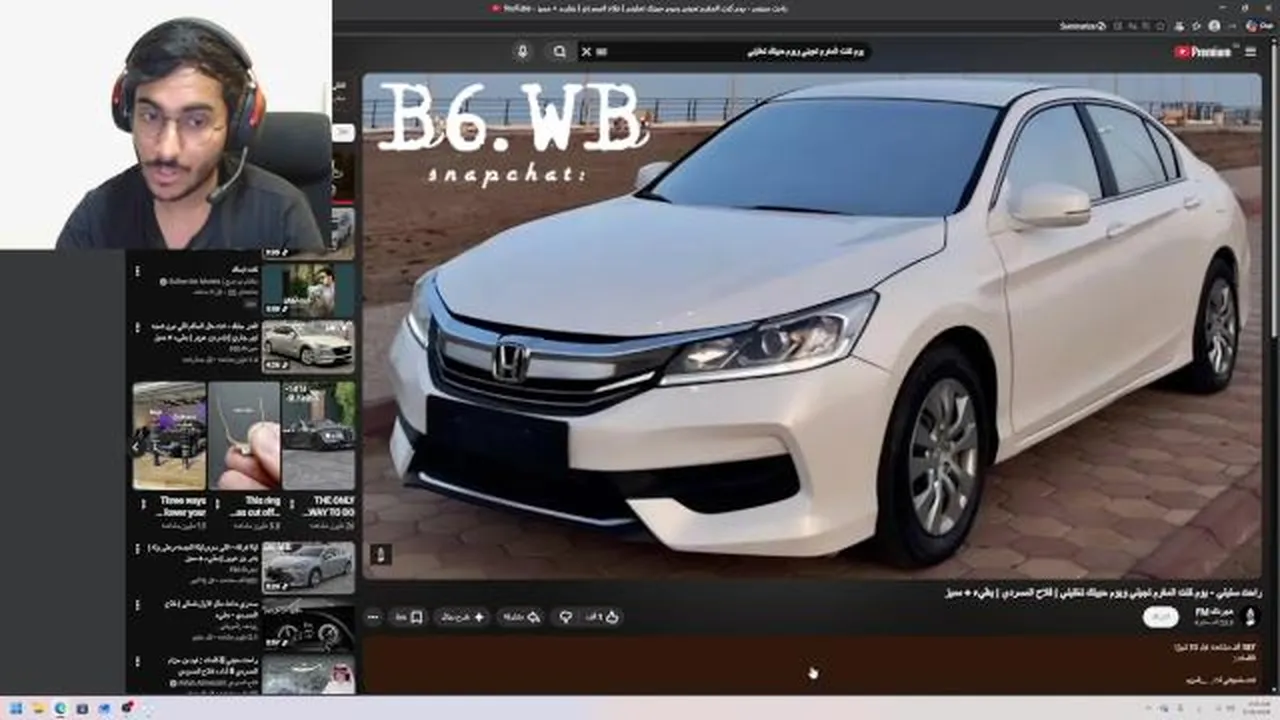Open the 'Three ways' Shorts thumbnail
This screenshot has height=720, width=1280.
click(169, 436)
